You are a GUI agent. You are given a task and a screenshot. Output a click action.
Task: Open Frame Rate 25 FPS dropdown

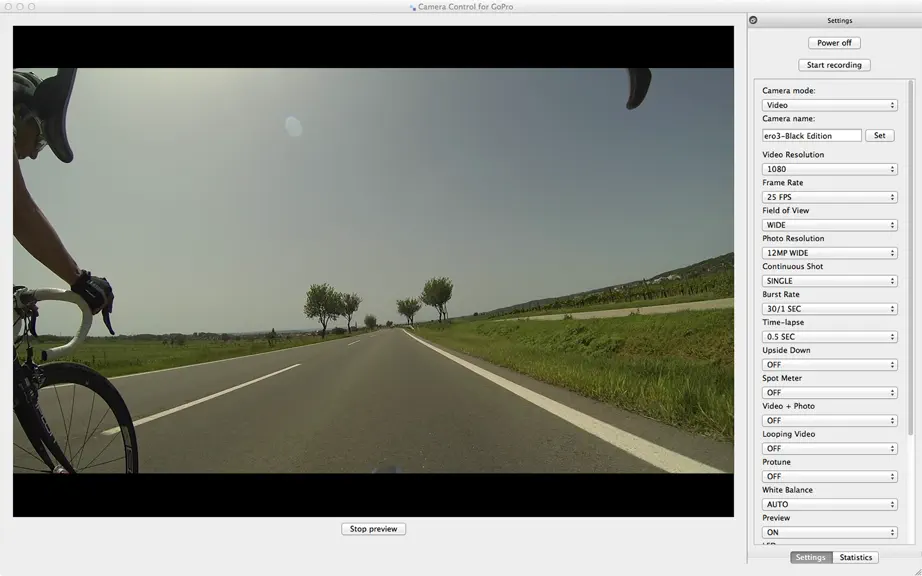[829, 197]
